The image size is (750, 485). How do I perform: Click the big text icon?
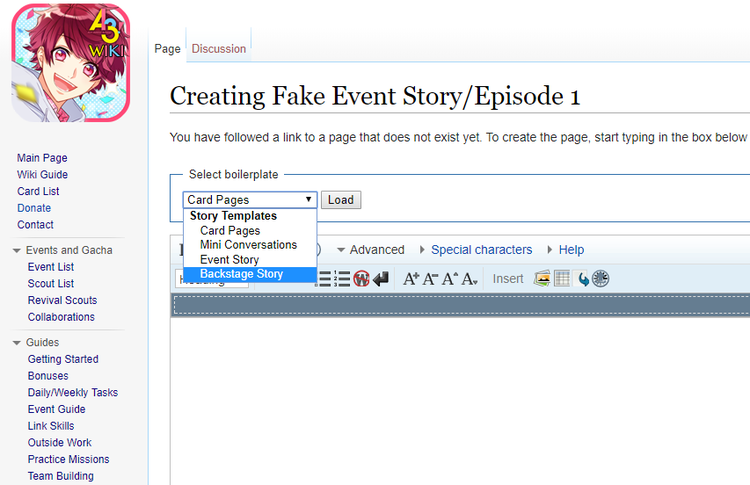coord(411,279)
